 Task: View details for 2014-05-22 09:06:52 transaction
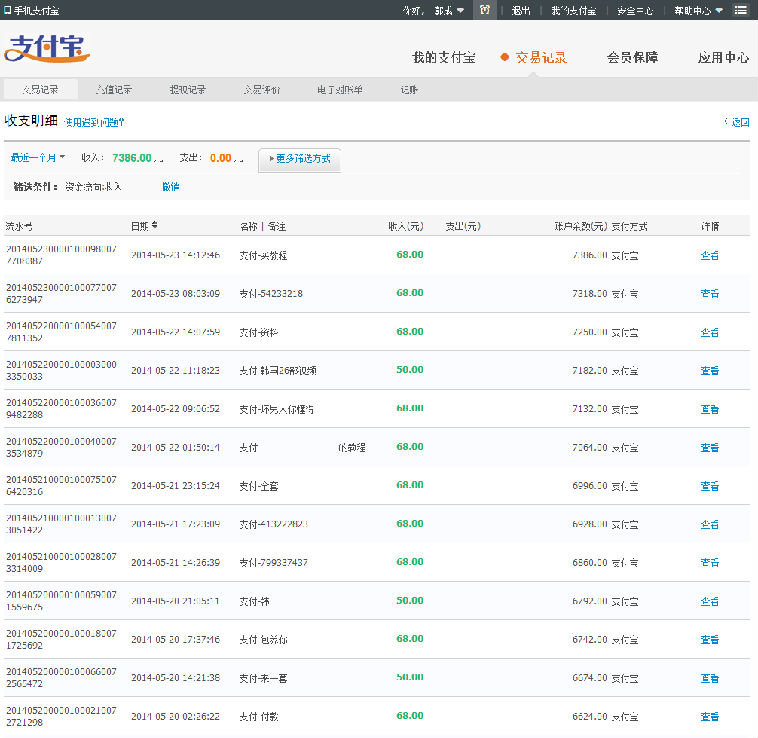(710, 409)
